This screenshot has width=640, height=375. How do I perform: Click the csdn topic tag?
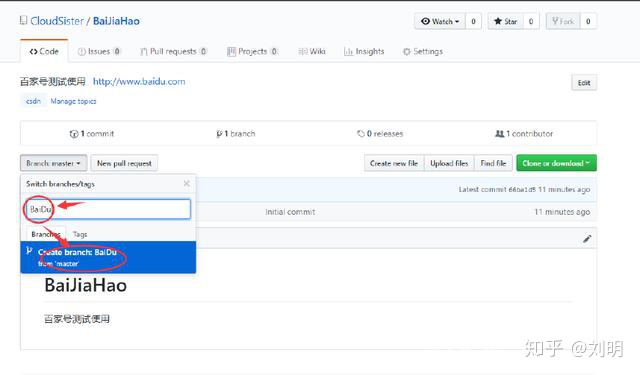[x=33, y=101]
